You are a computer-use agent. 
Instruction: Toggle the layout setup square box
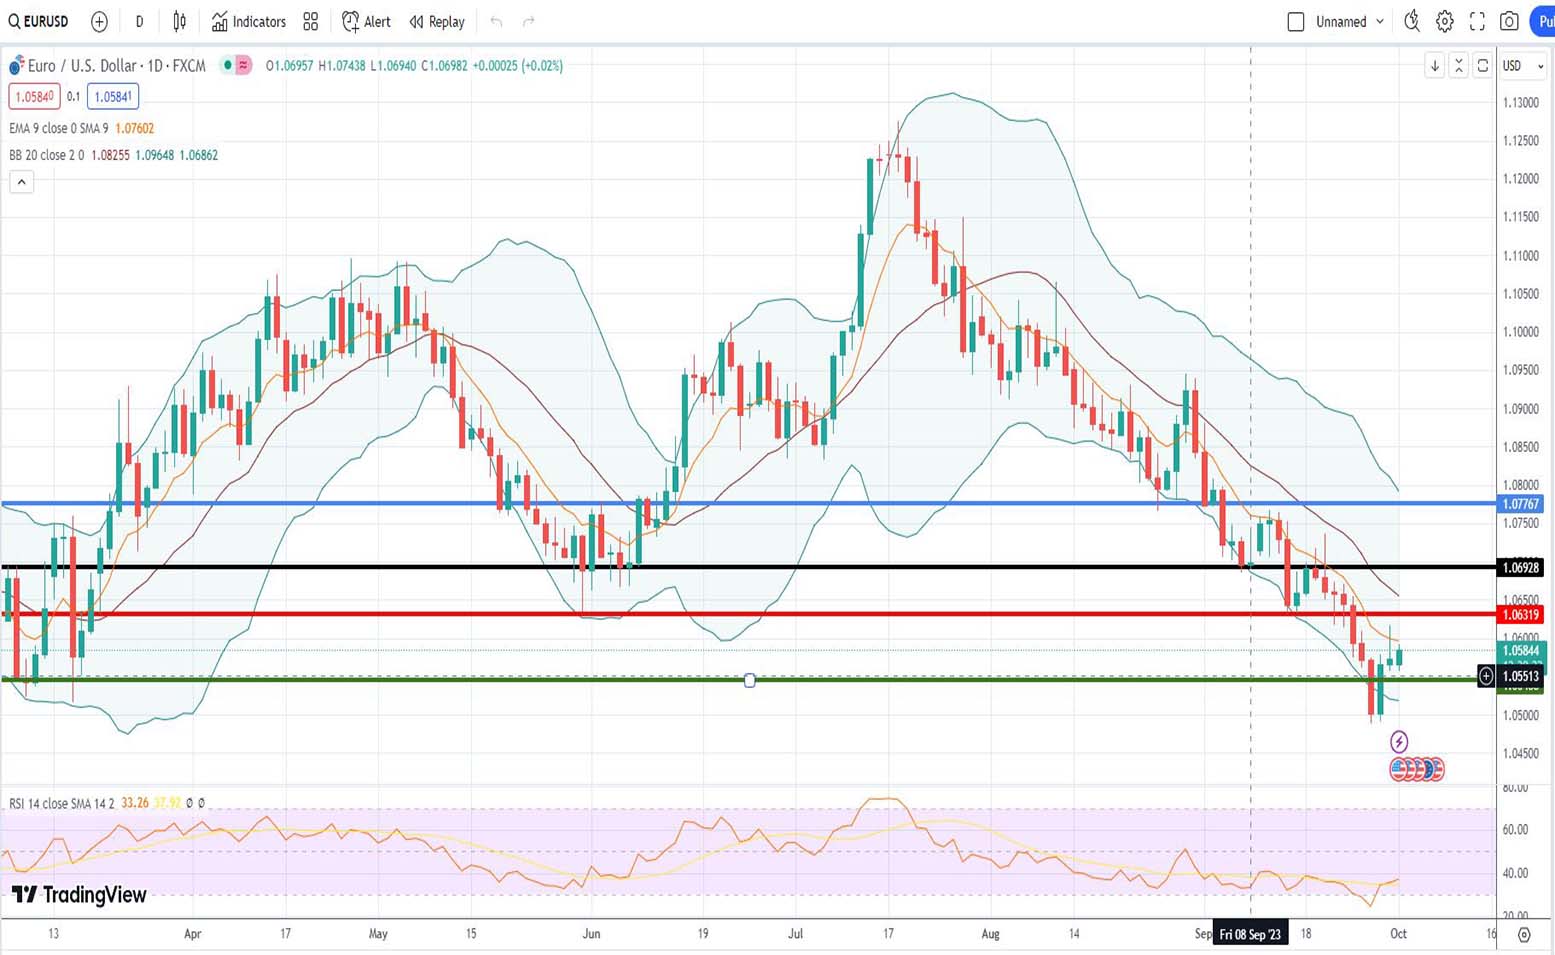click(x=1296, y=21)
